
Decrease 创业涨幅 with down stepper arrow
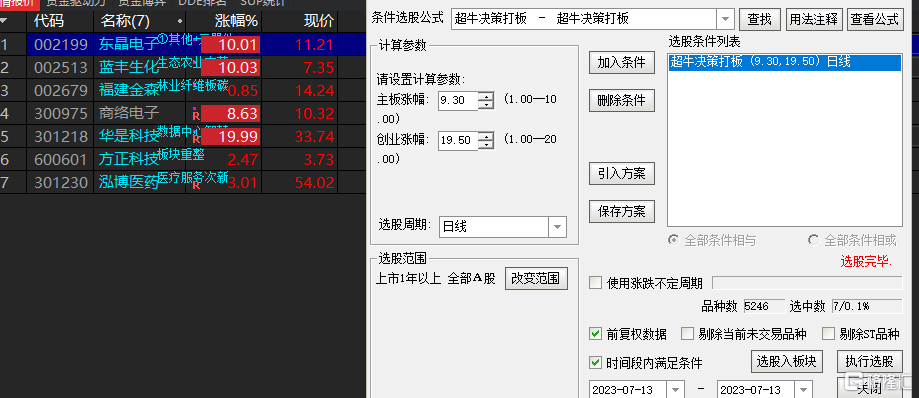486,145
